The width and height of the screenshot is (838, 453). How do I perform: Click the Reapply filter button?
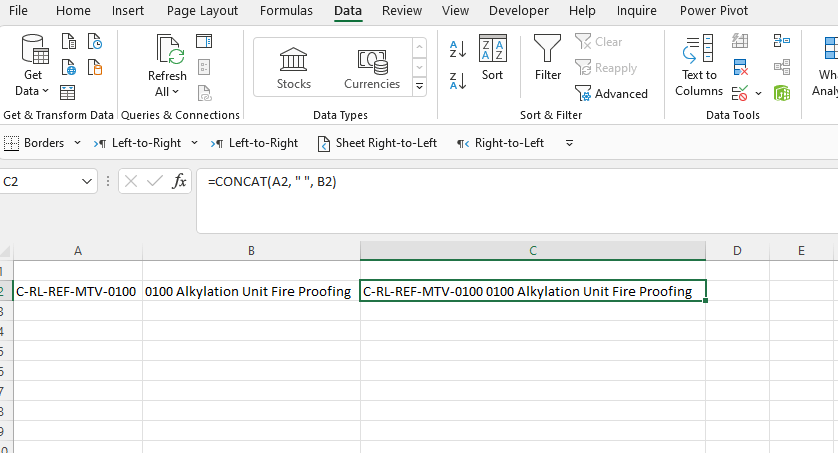[x=606, y=68]
